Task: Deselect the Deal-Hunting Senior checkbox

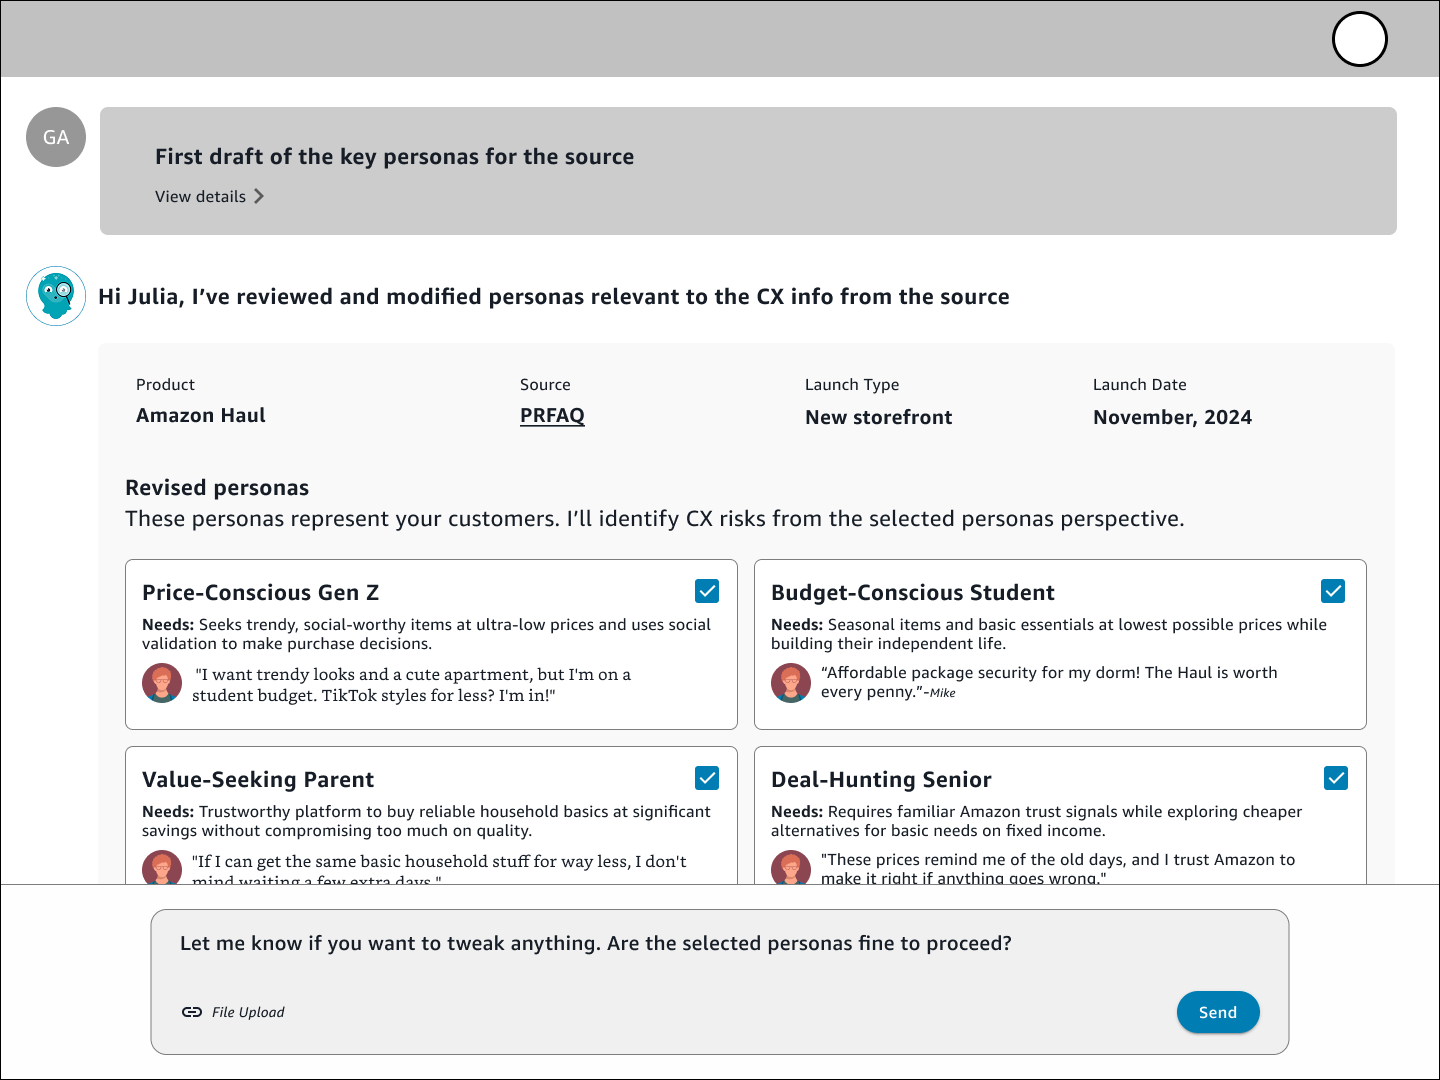Action: click(1336, 778)
